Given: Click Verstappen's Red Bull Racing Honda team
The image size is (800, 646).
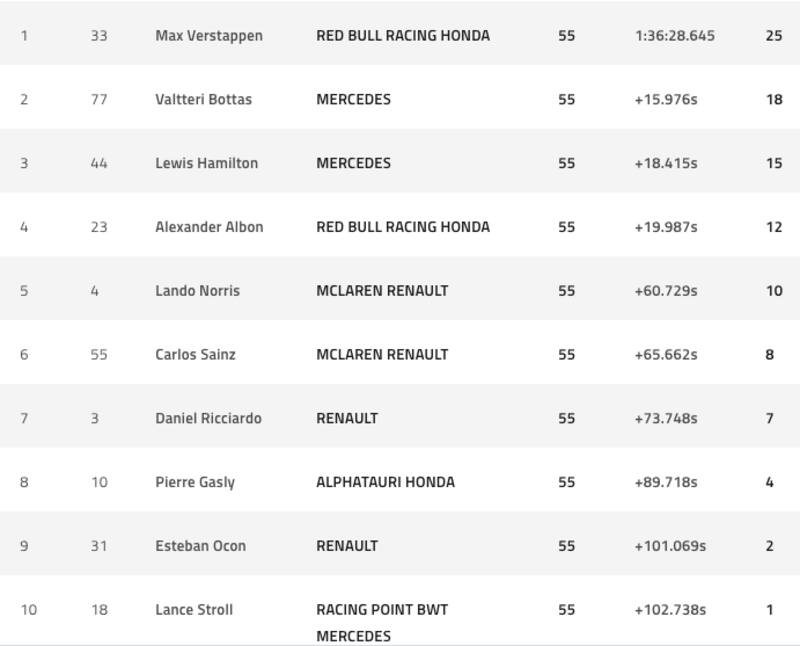Looking at the screenshot, I should pos(403,36).
